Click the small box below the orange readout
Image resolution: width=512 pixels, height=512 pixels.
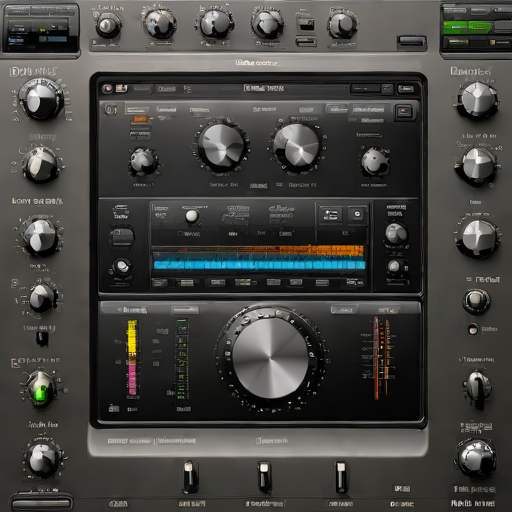coord(140,135)
